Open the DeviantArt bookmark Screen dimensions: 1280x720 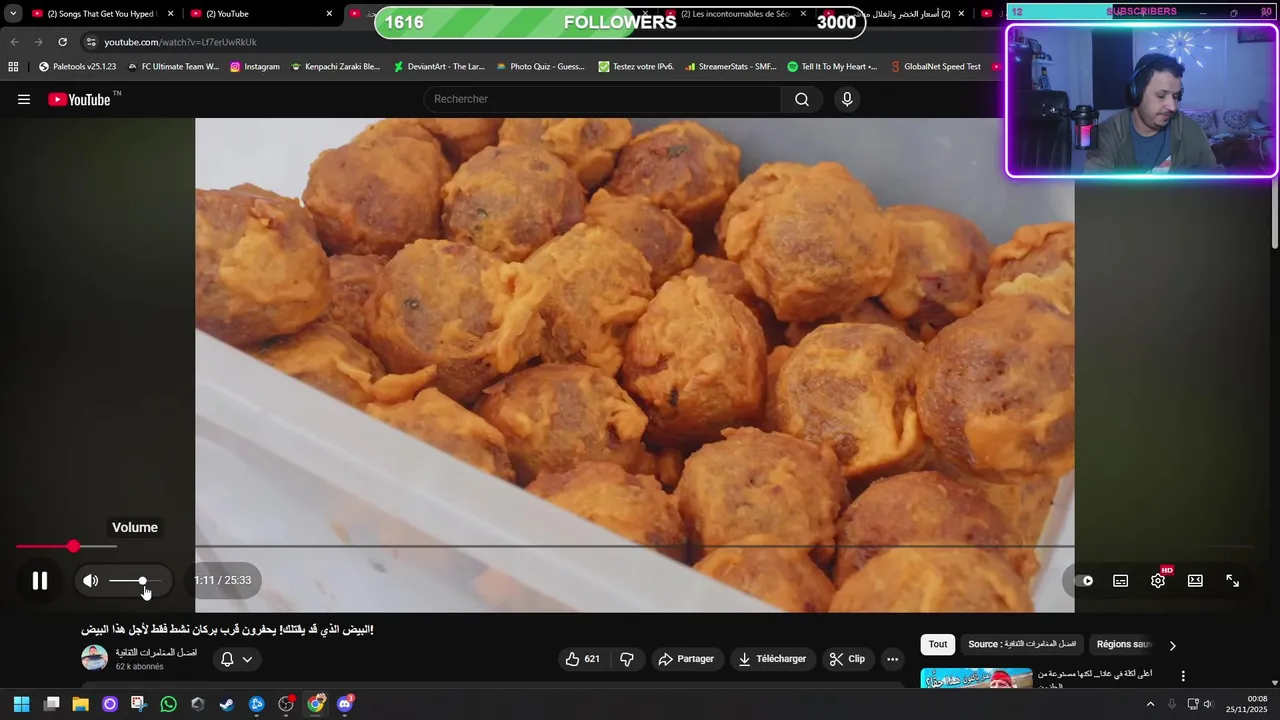tap(439, 67)
